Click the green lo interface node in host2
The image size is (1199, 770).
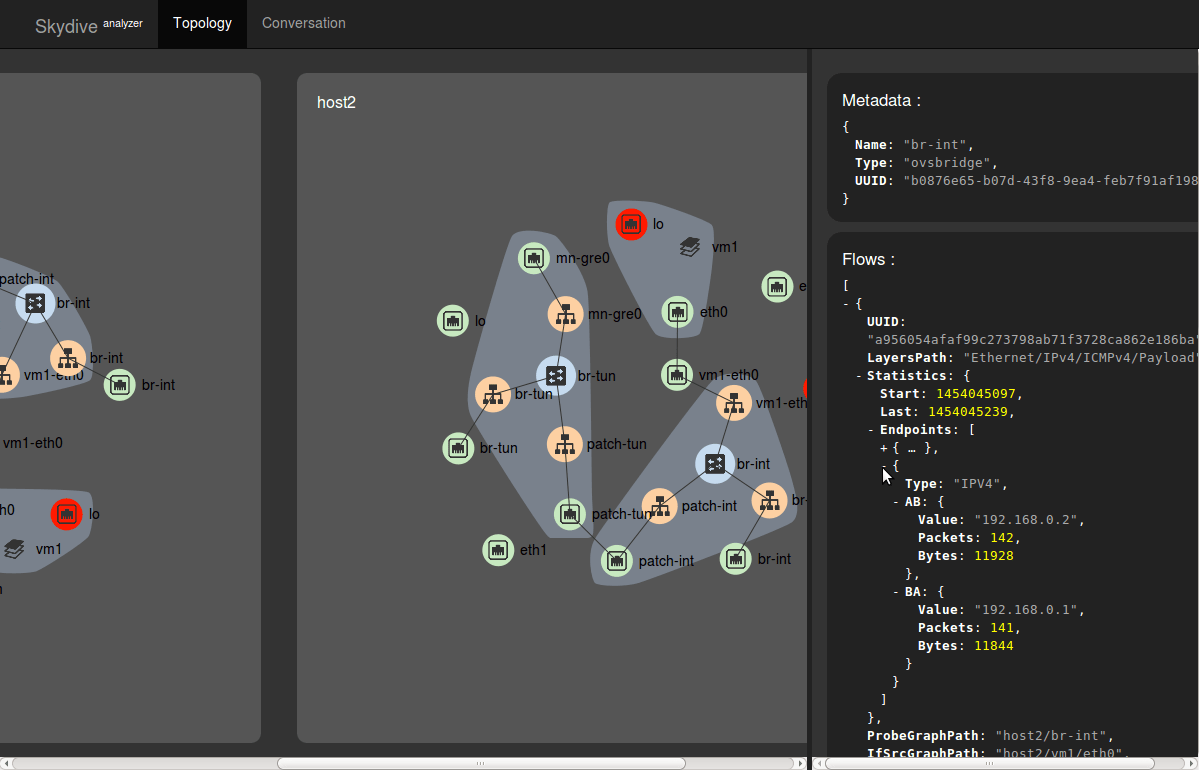click(453, 320)
